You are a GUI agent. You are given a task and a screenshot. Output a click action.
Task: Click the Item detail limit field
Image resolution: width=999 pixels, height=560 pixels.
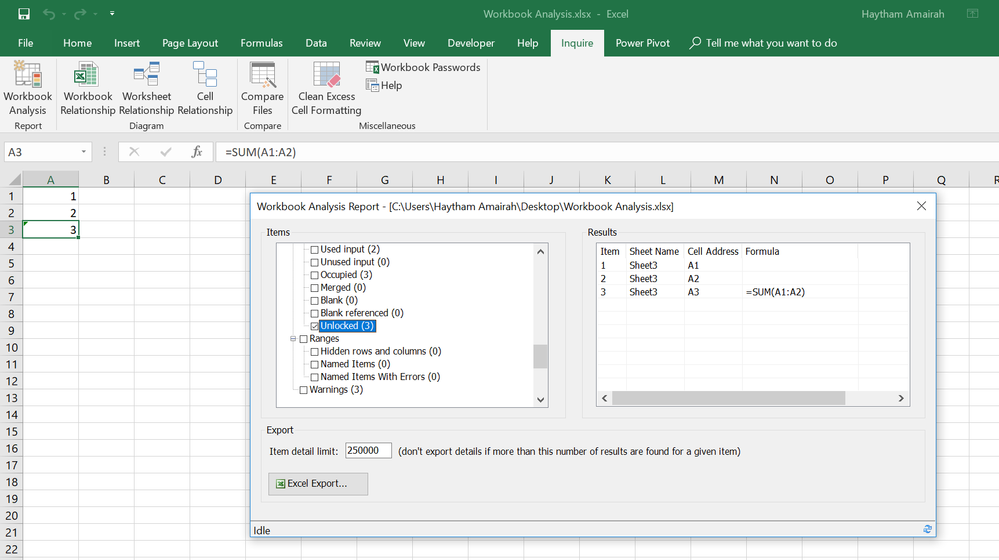click(x=368, y=450)
